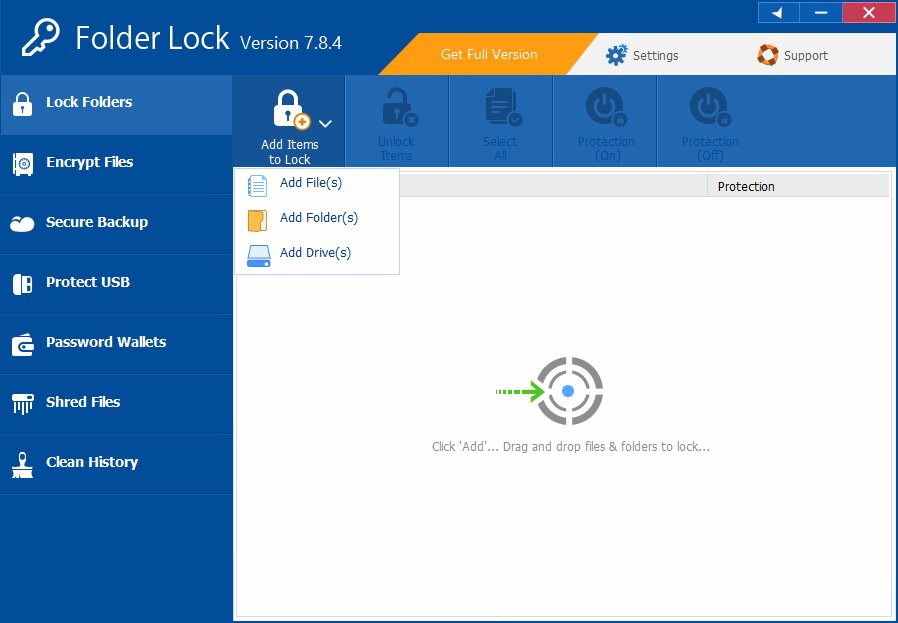Click the Add Items to Lock label

tap(290, 152)
